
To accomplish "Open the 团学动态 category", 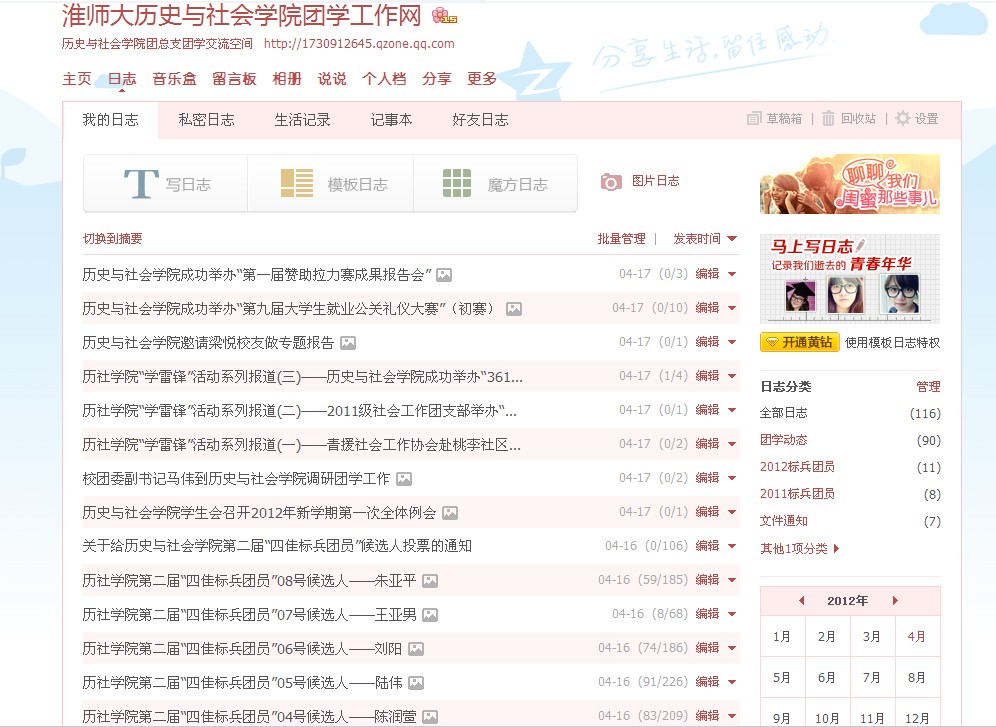I will [783, 440].
